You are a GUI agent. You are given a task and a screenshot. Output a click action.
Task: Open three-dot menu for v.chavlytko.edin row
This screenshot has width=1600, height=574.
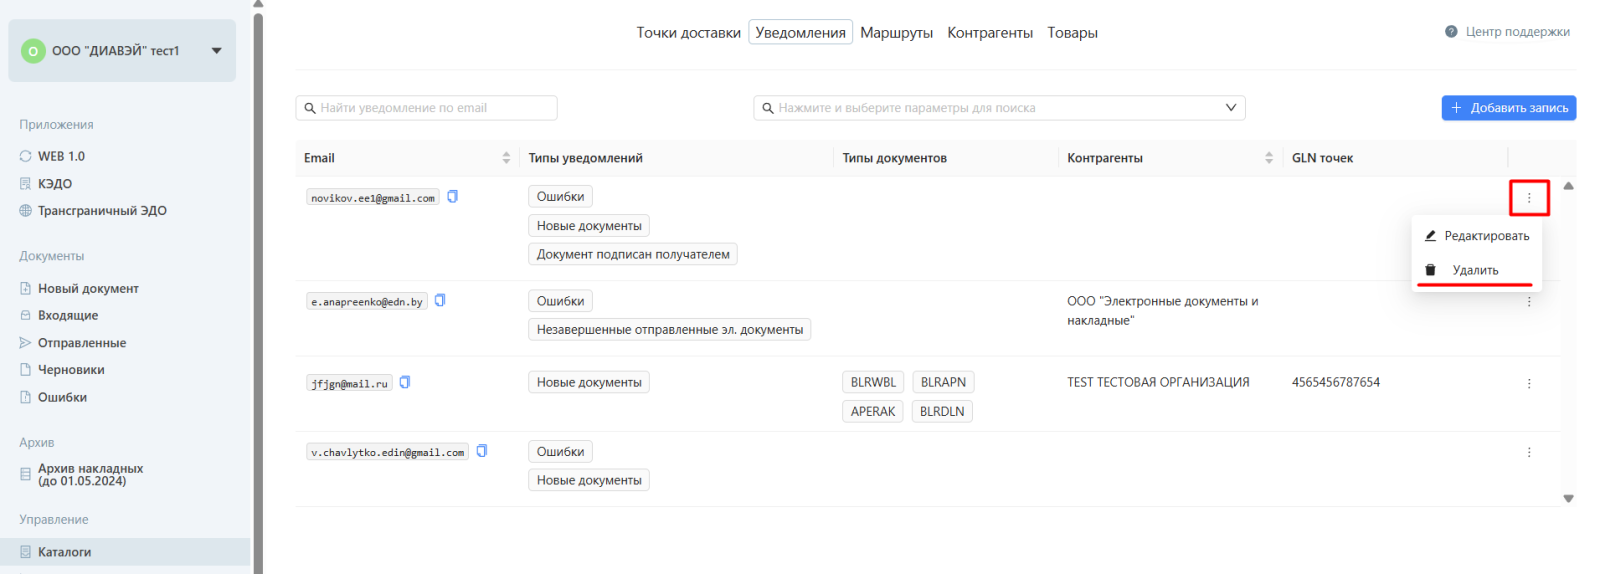pyautogui.click(x=1528, y=452)
